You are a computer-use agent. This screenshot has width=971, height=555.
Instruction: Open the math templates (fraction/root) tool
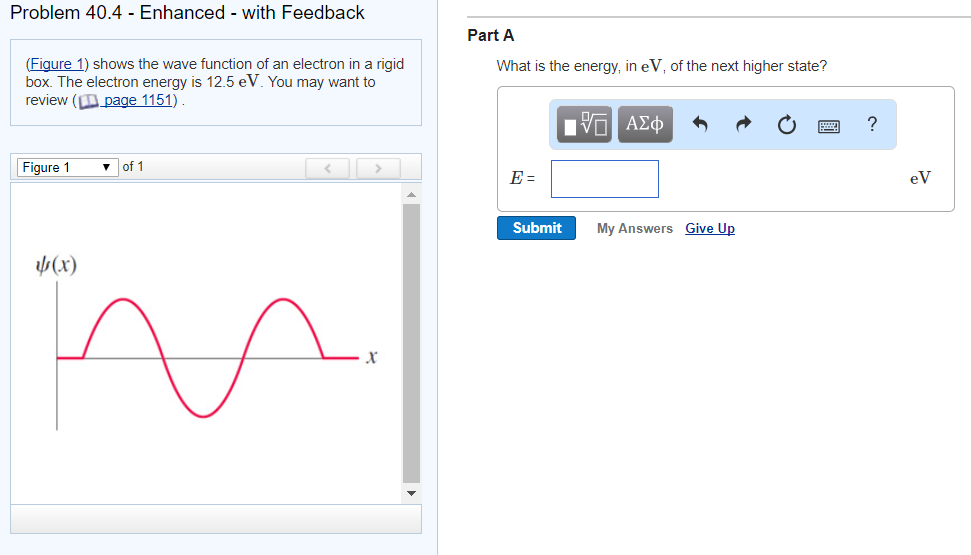pyautogui.click(x=584, y=125)
